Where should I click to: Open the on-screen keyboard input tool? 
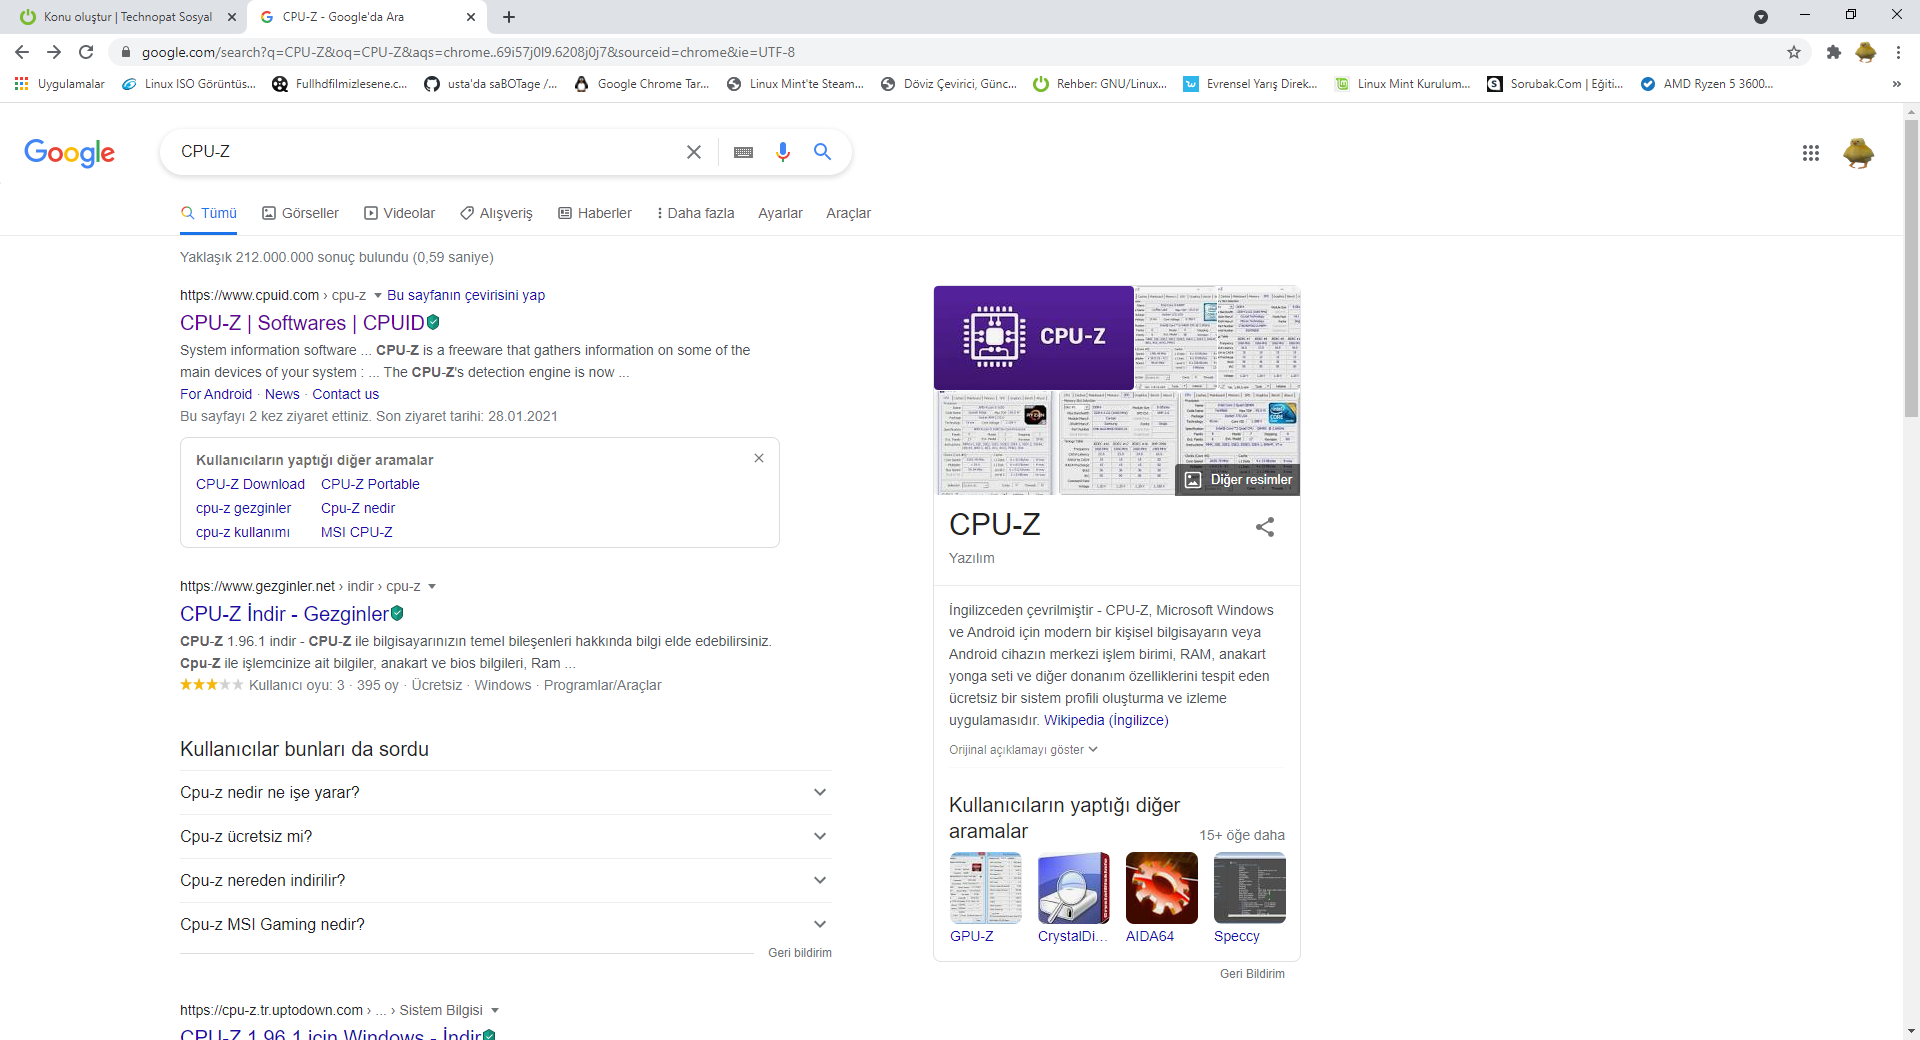pyautogui.click(x=743, y=152)
